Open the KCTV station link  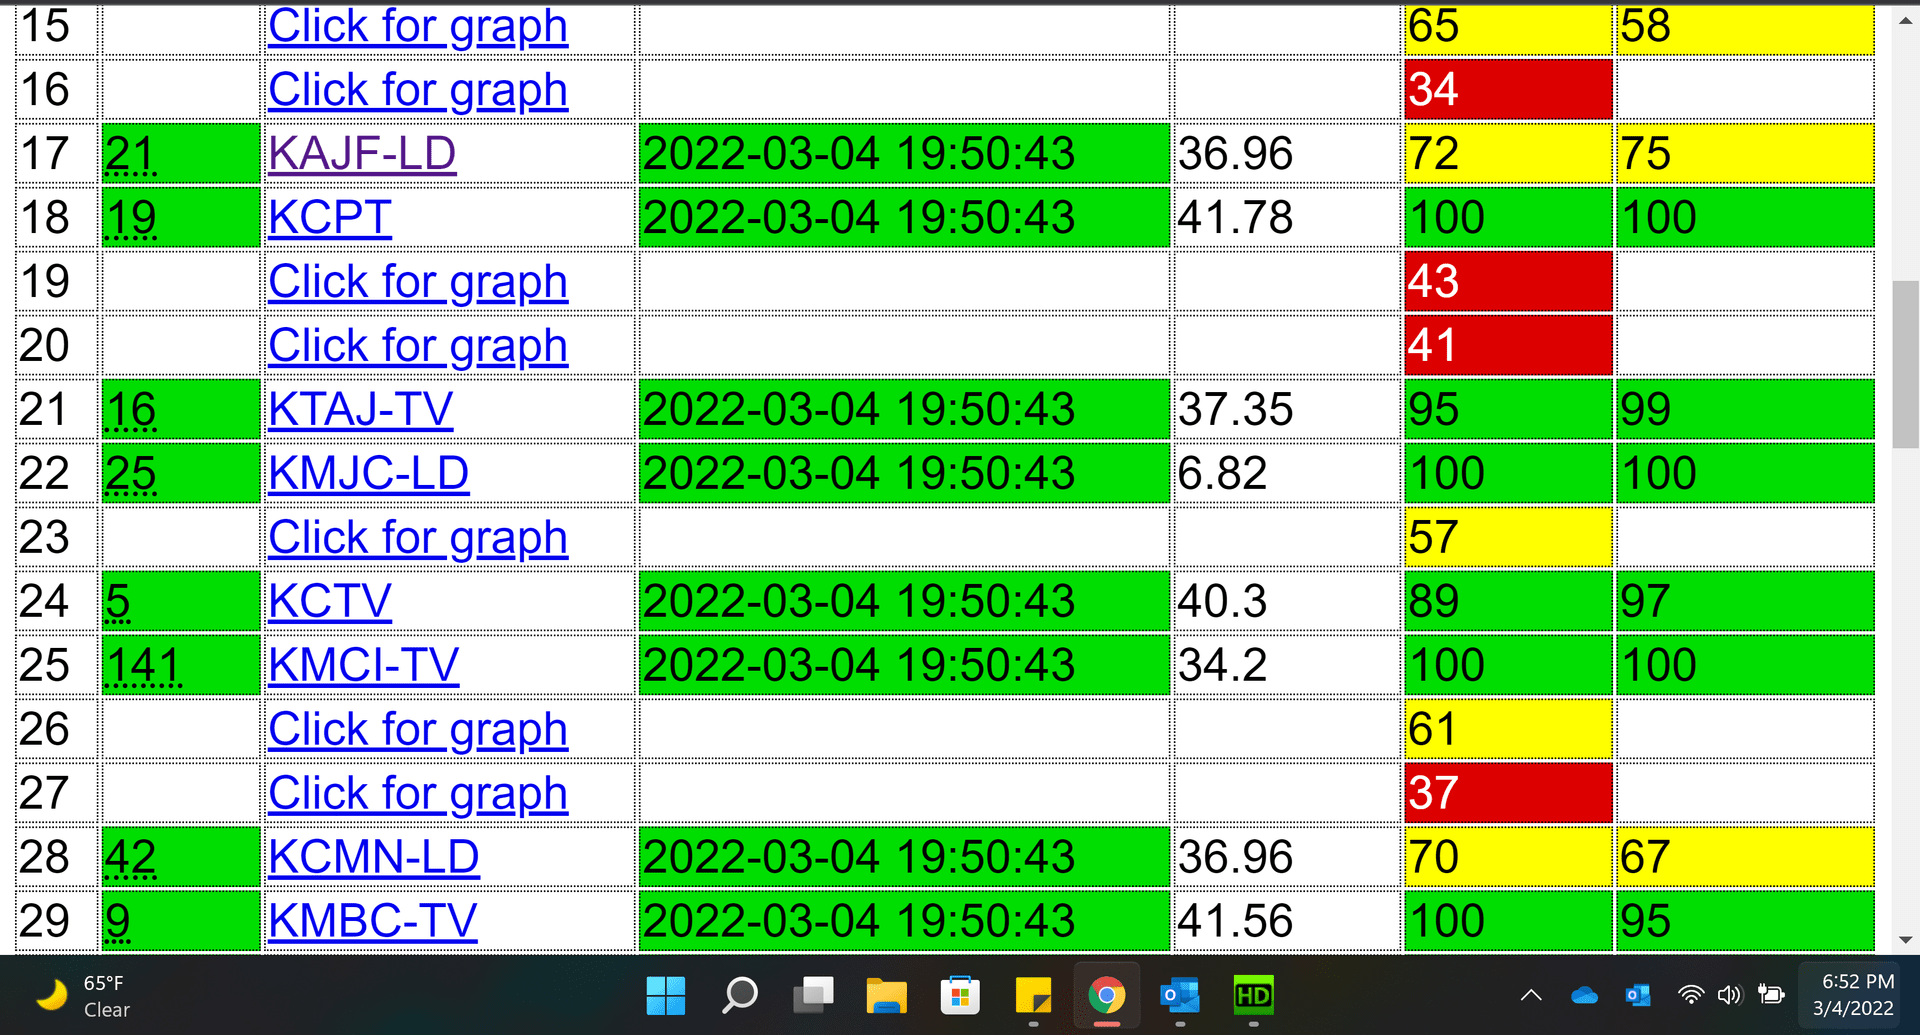coord(330,602)
